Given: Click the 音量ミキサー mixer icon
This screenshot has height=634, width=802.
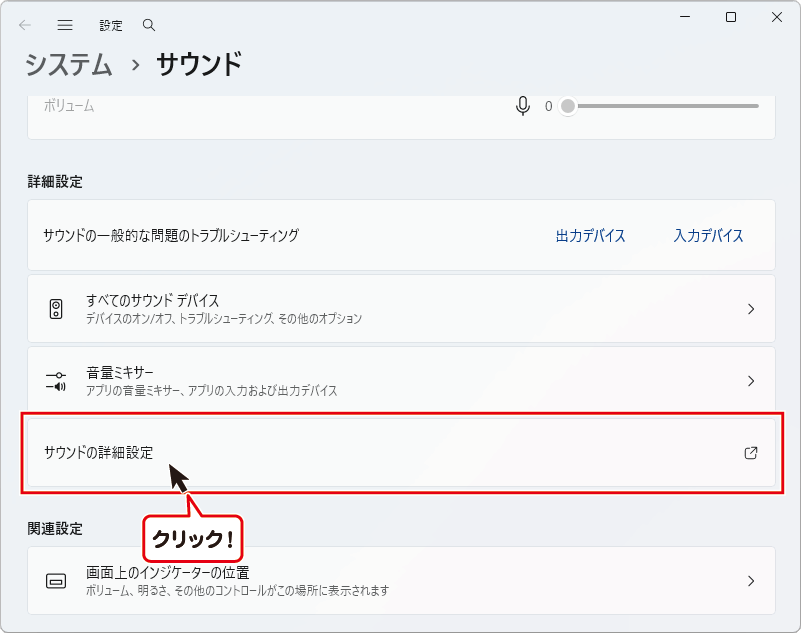Looking at the screenshot, I should point(56,381).
